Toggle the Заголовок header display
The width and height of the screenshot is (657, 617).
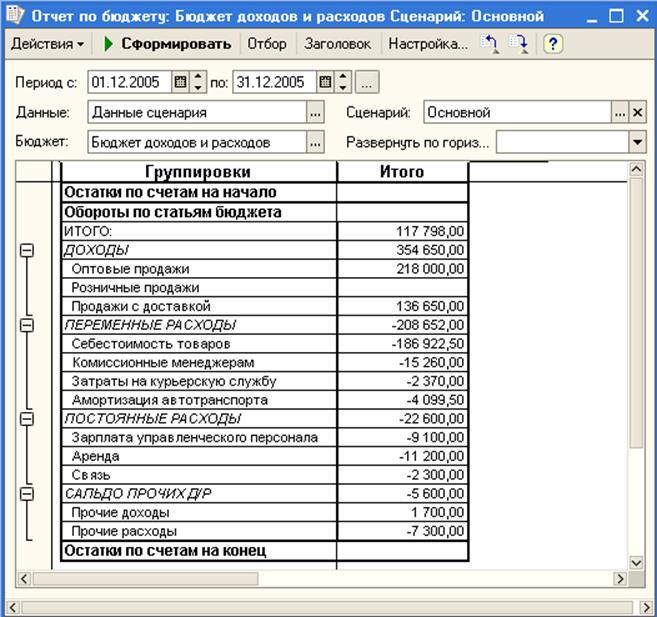[338, 44]
